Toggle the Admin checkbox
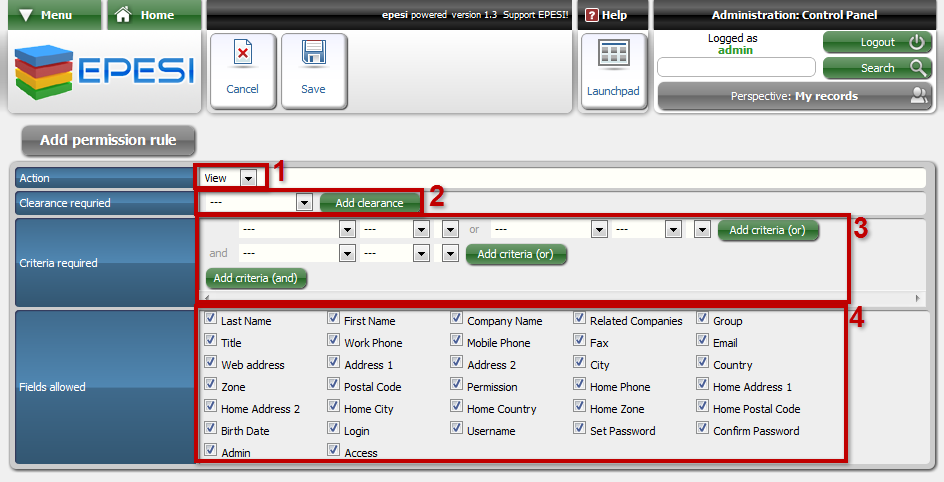Screen dimensions: 944x482 tap(210, 450)
